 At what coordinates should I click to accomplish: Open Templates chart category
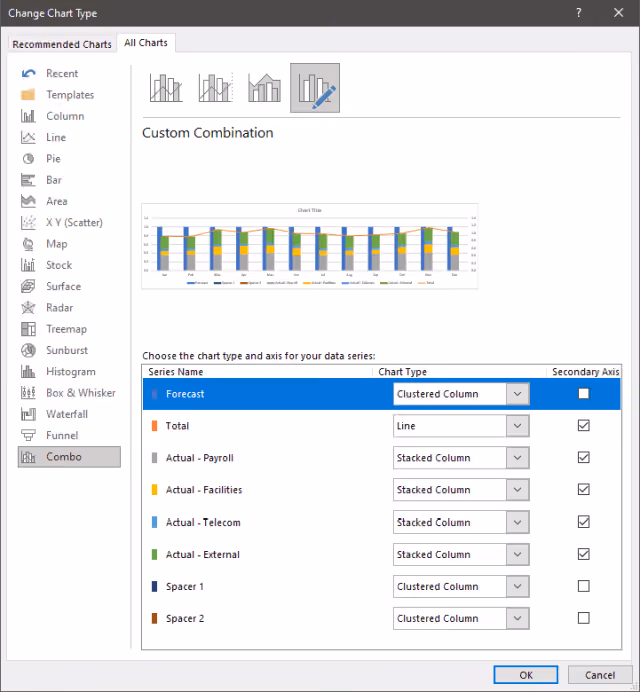coord(70,94)
